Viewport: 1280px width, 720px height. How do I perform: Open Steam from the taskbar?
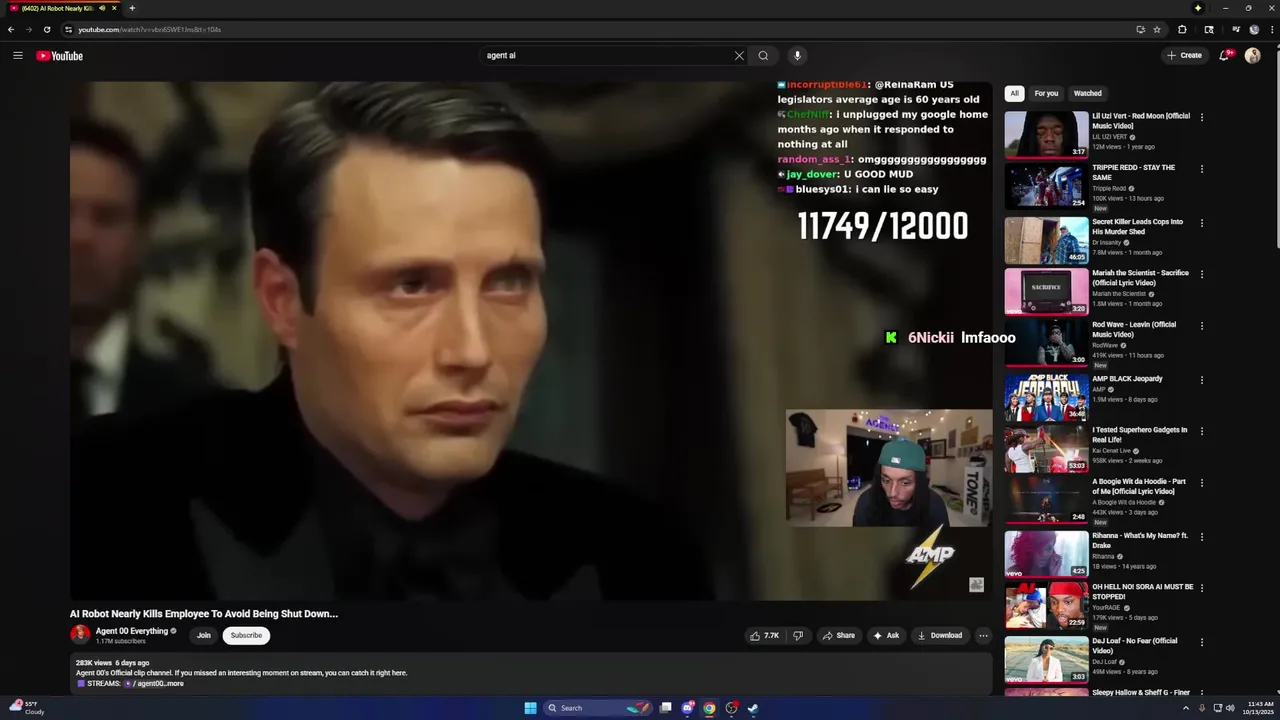coord(753,708)
